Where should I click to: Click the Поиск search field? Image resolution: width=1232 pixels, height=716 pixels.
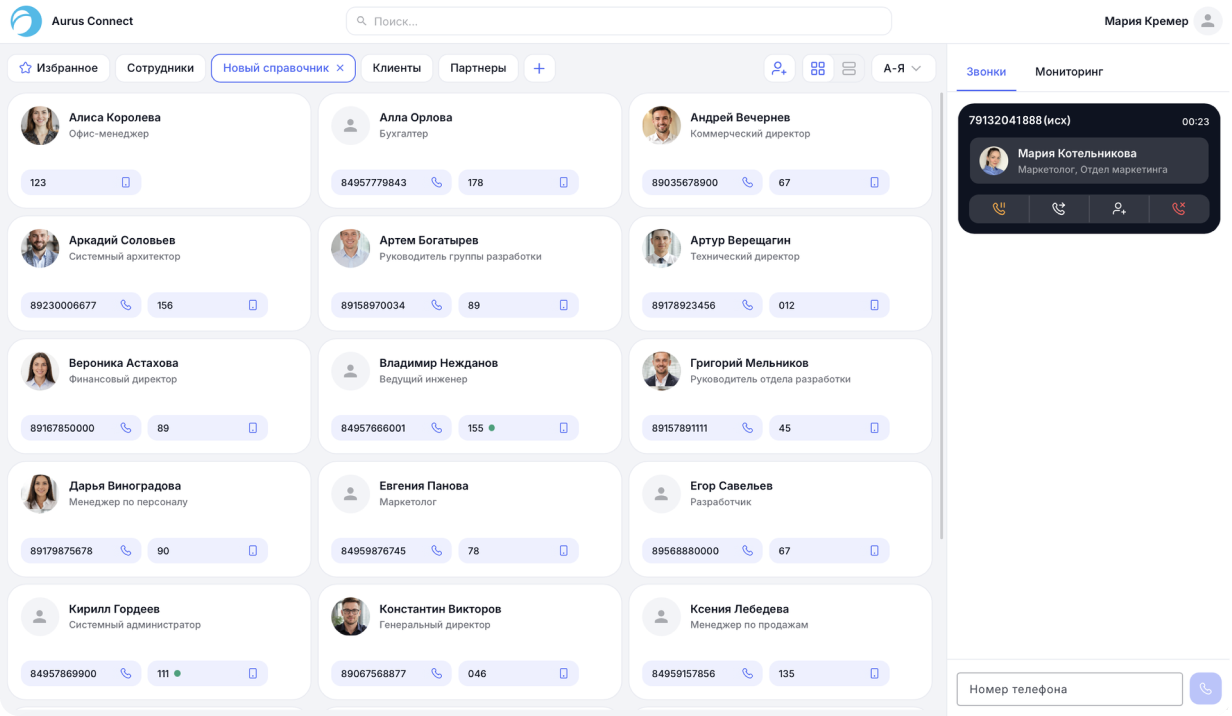tap(619, 21)
